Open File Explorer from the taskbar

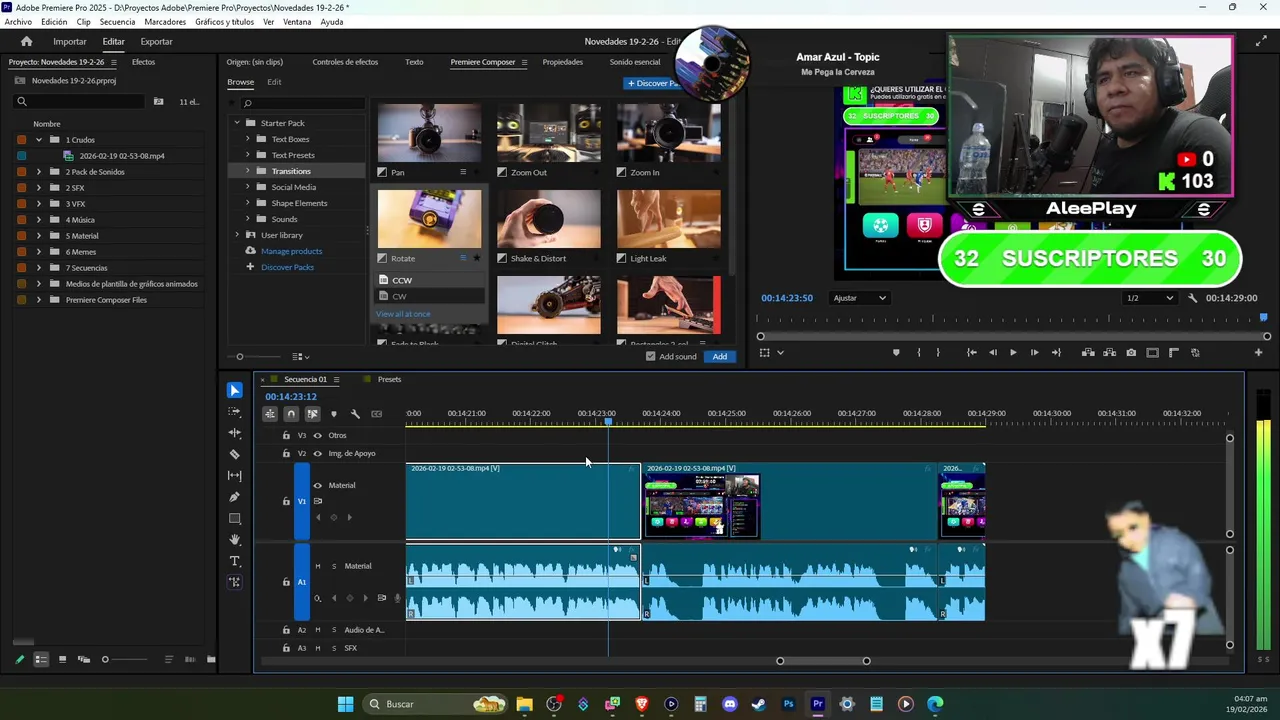524,704
